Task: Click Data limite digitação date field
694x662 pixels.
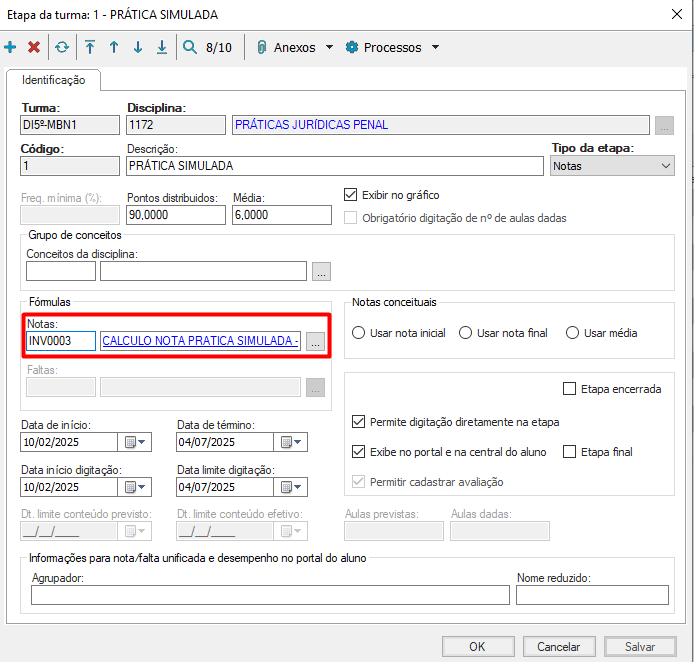Action: point(224,487)
